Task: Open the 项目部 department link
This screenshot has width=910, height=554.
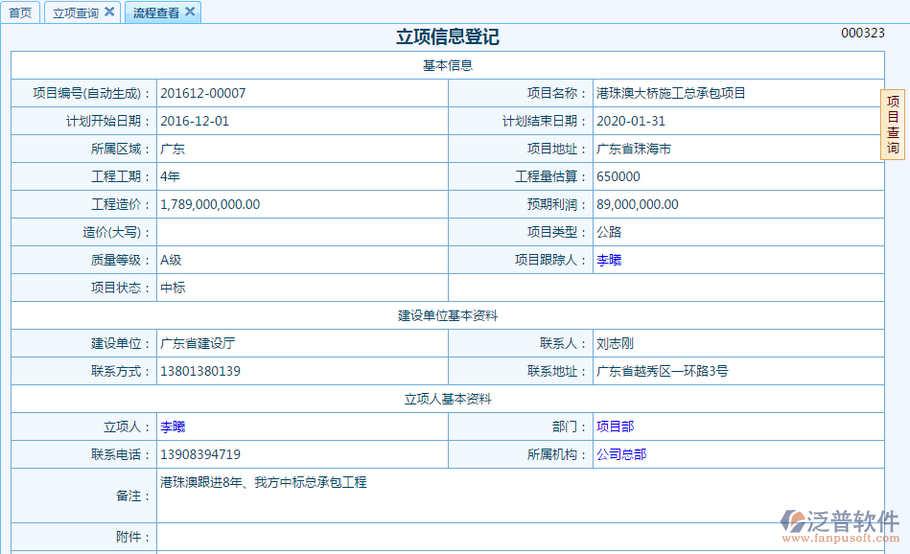Action: click(x=614, y=426)
